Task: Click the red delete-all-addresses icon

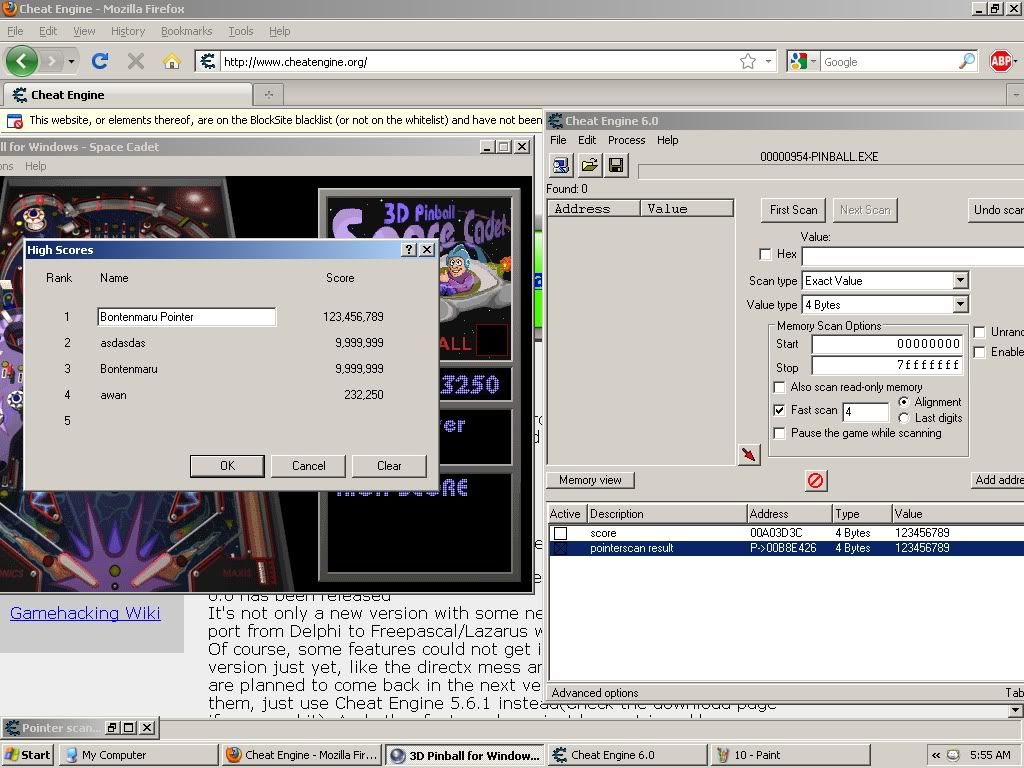Action: [816, 481]
